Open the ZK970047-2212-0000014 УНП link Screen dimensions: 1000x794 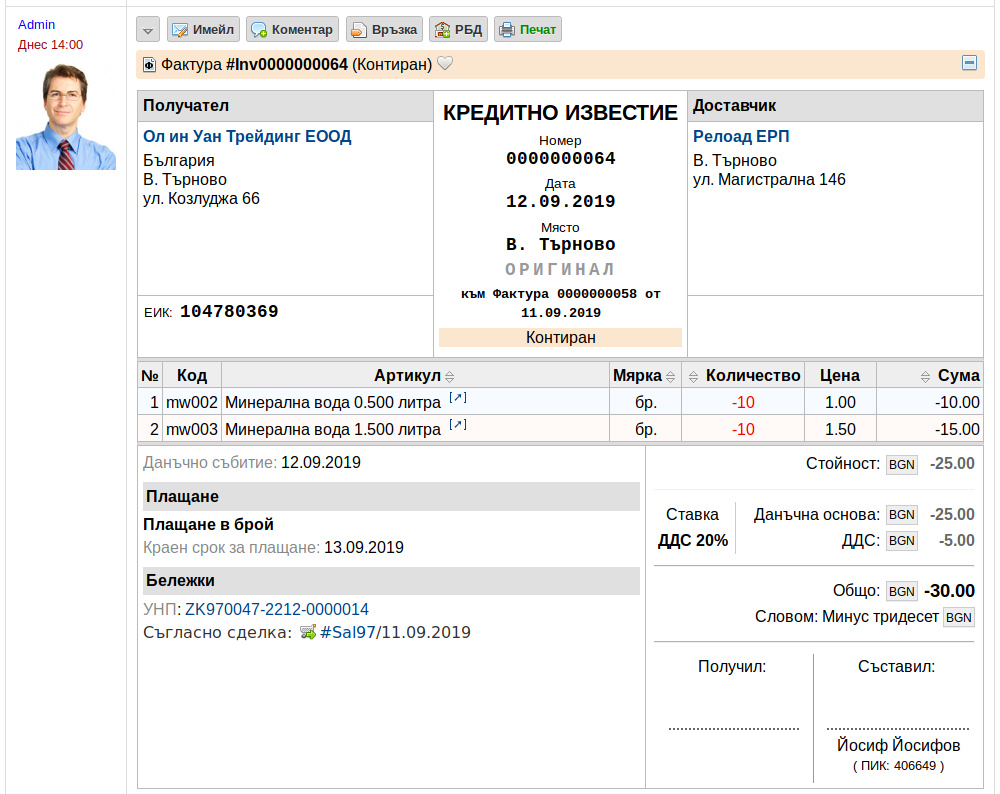click(277, 609)
